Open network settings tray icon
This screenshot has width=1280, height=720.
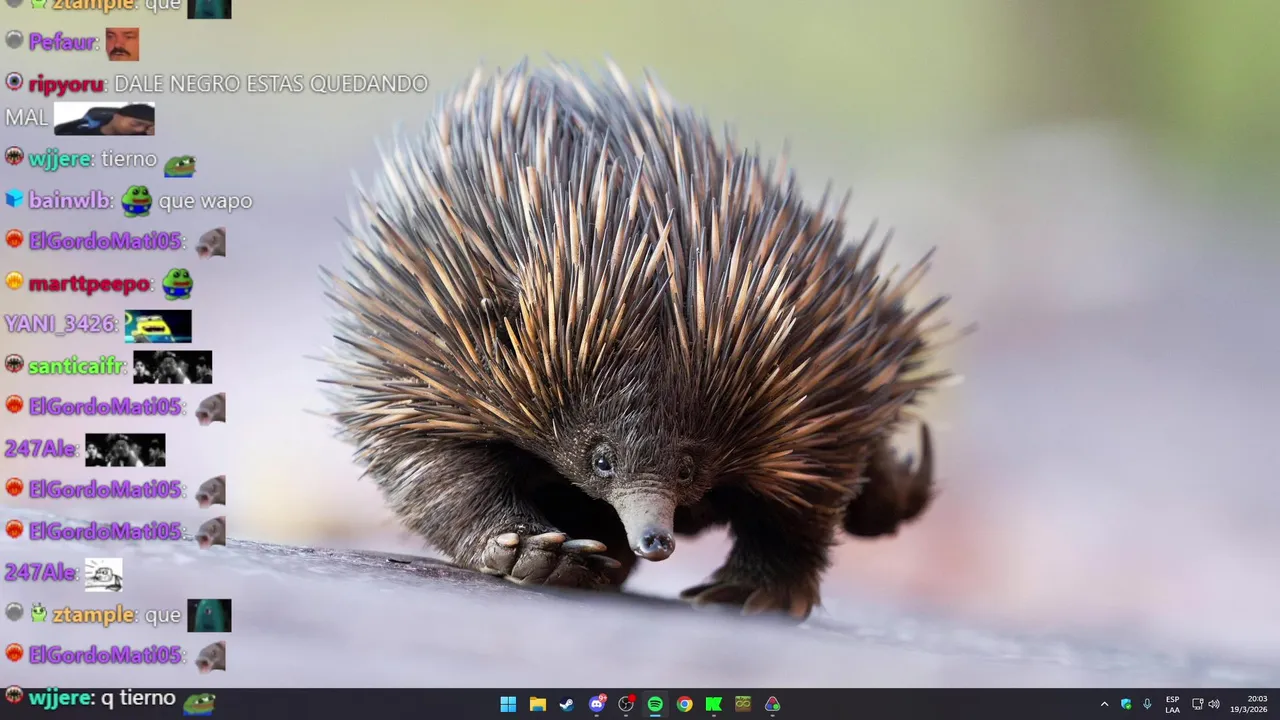(x=1197, y=704)
